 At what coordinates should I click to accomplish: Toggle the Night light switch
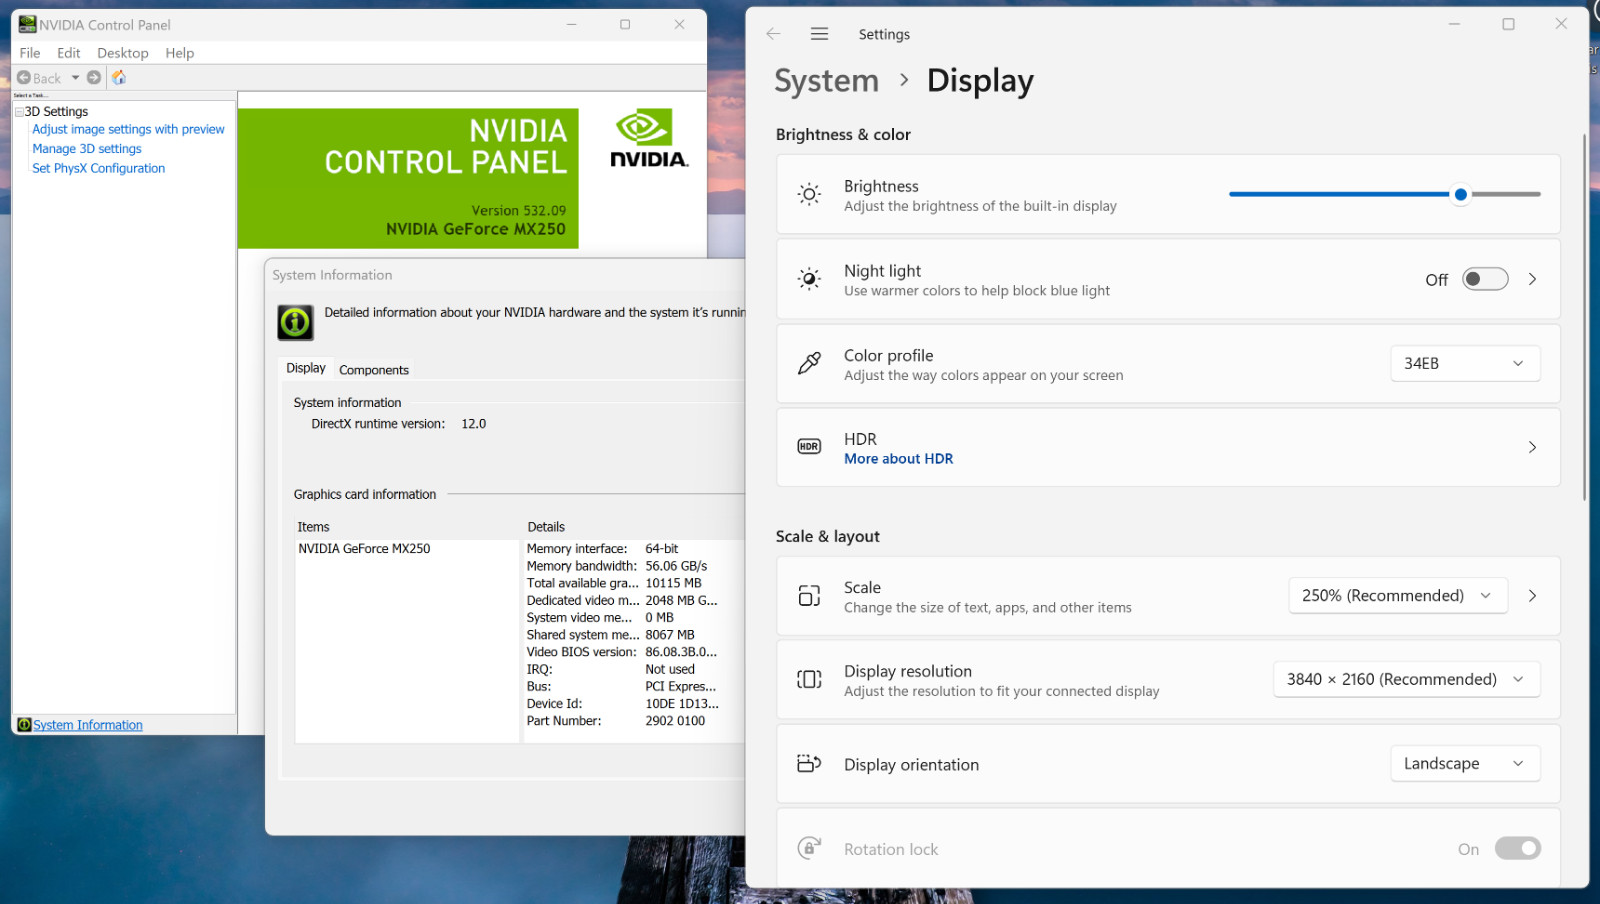point(1485,279)
